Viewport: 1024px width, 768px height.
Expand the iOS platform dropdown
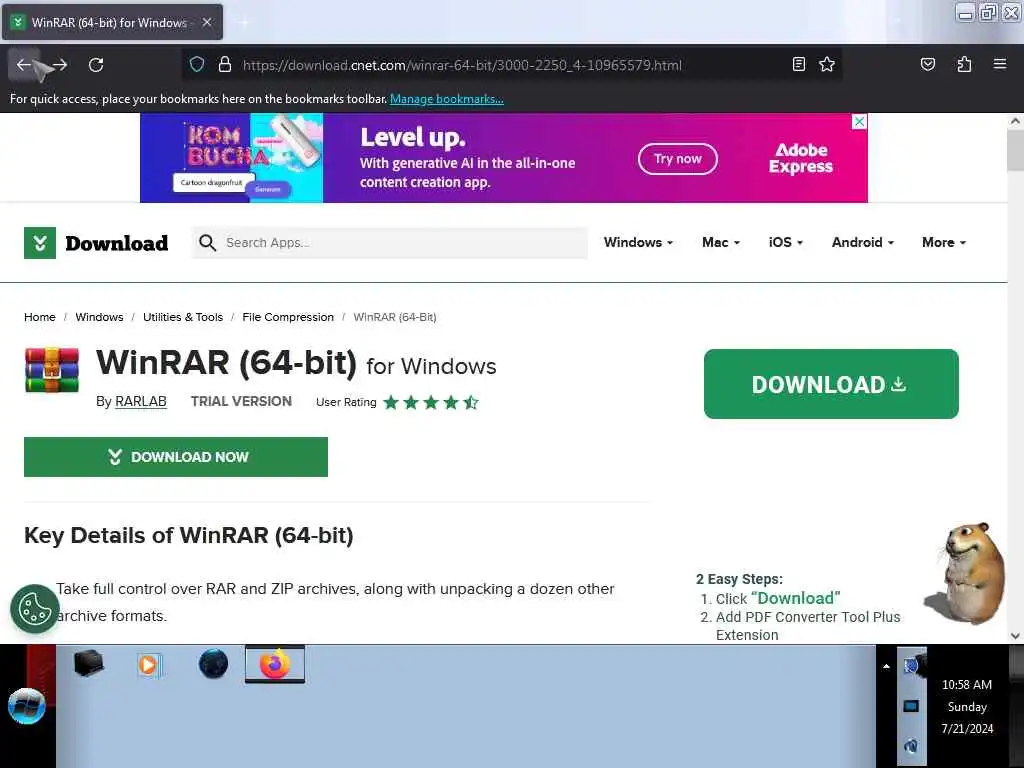[x=786, y=242]
